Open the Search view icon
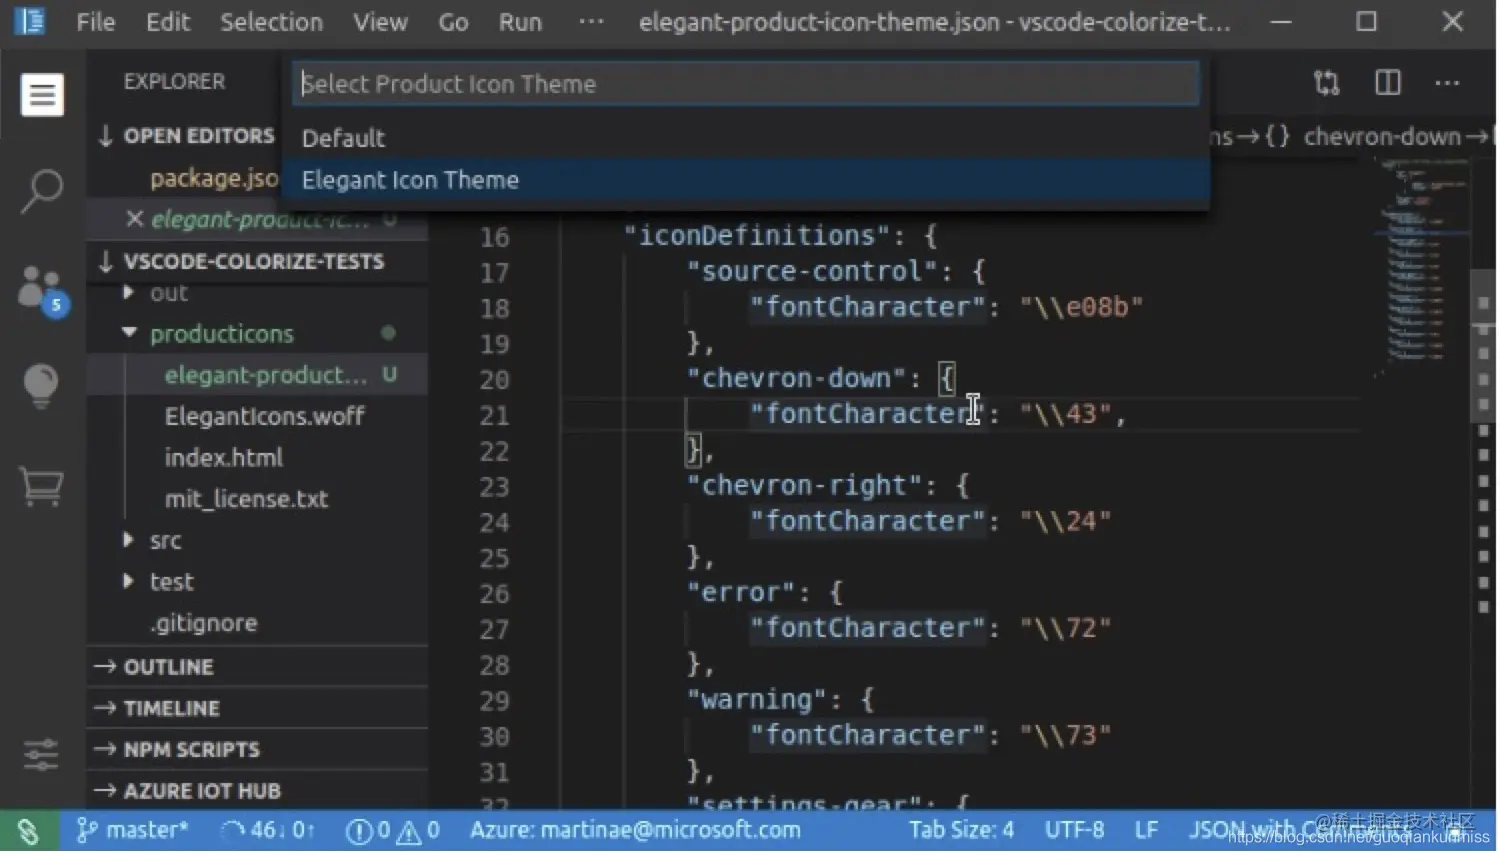Image resolution: width=1500 pixels, height=856 pixels. pyautogui.click(x=42, y=190)
